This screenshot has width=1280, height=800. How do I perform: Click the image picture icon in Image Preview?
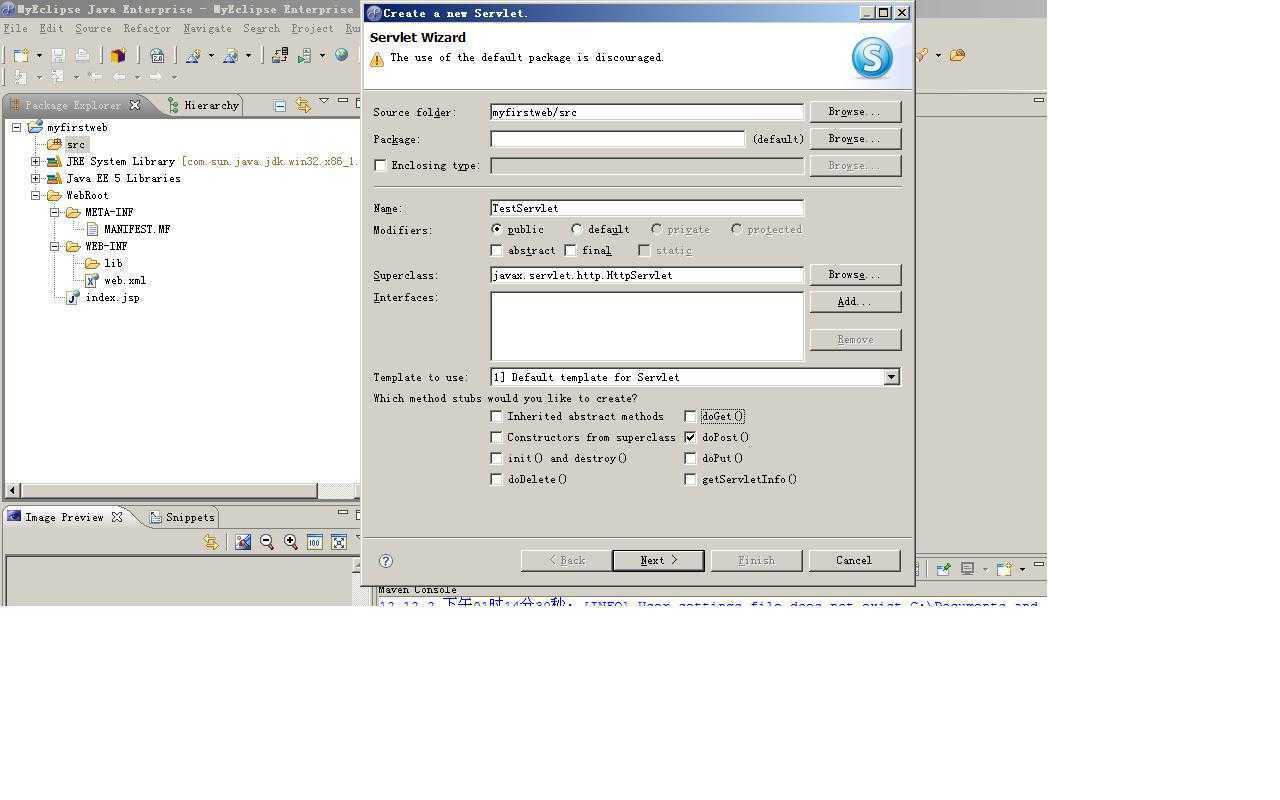(243, 541)
